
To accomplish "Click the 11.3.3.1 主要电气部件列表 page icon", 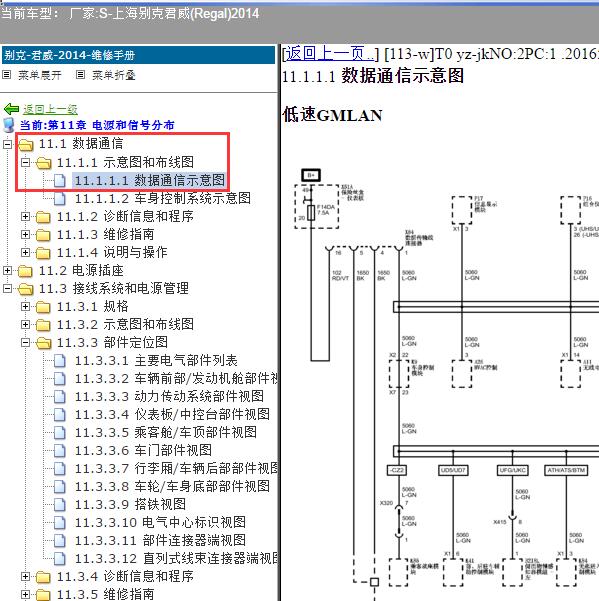I will tap(60, 361).
